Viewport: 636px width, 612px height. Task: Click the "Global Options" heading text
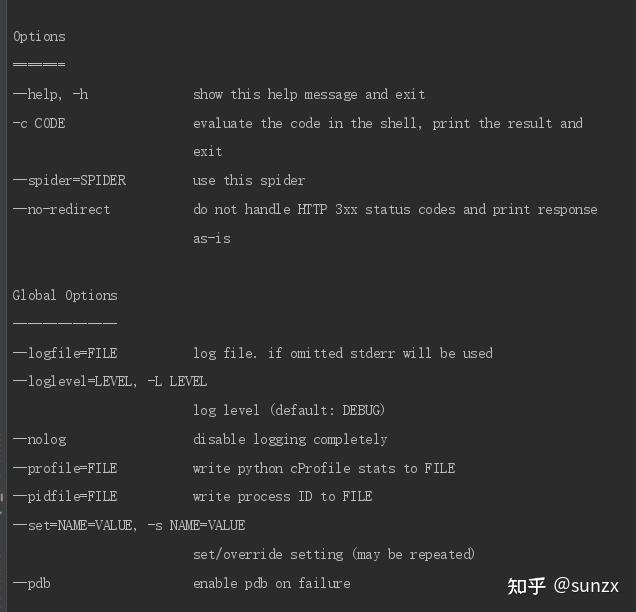(65, 295)
